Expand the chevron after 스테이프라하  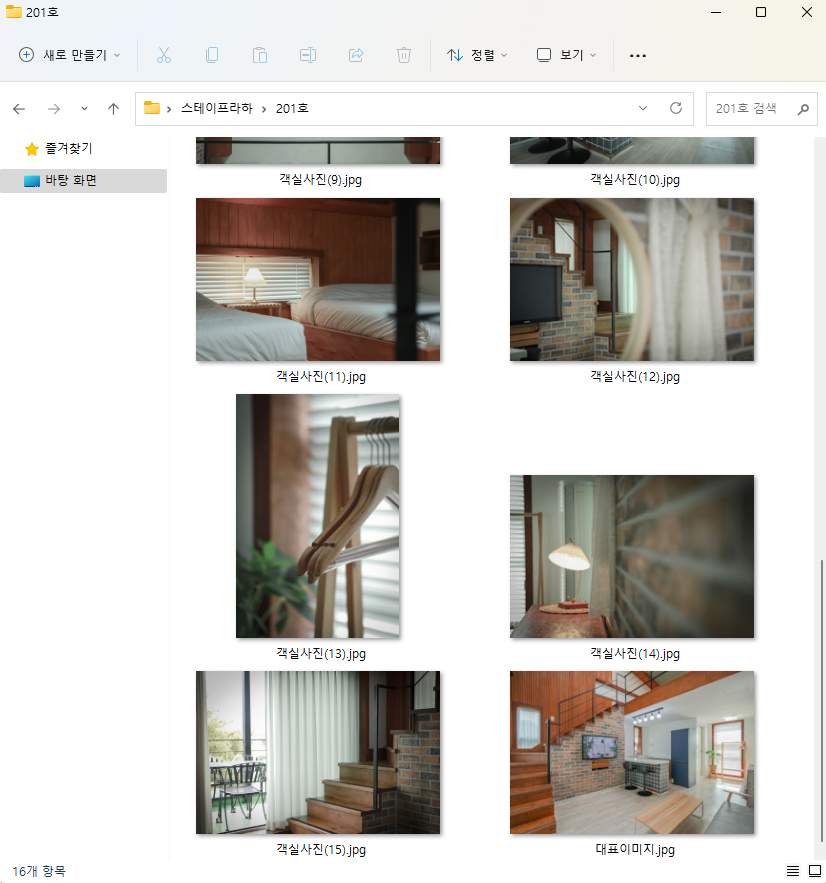[264, 109]
